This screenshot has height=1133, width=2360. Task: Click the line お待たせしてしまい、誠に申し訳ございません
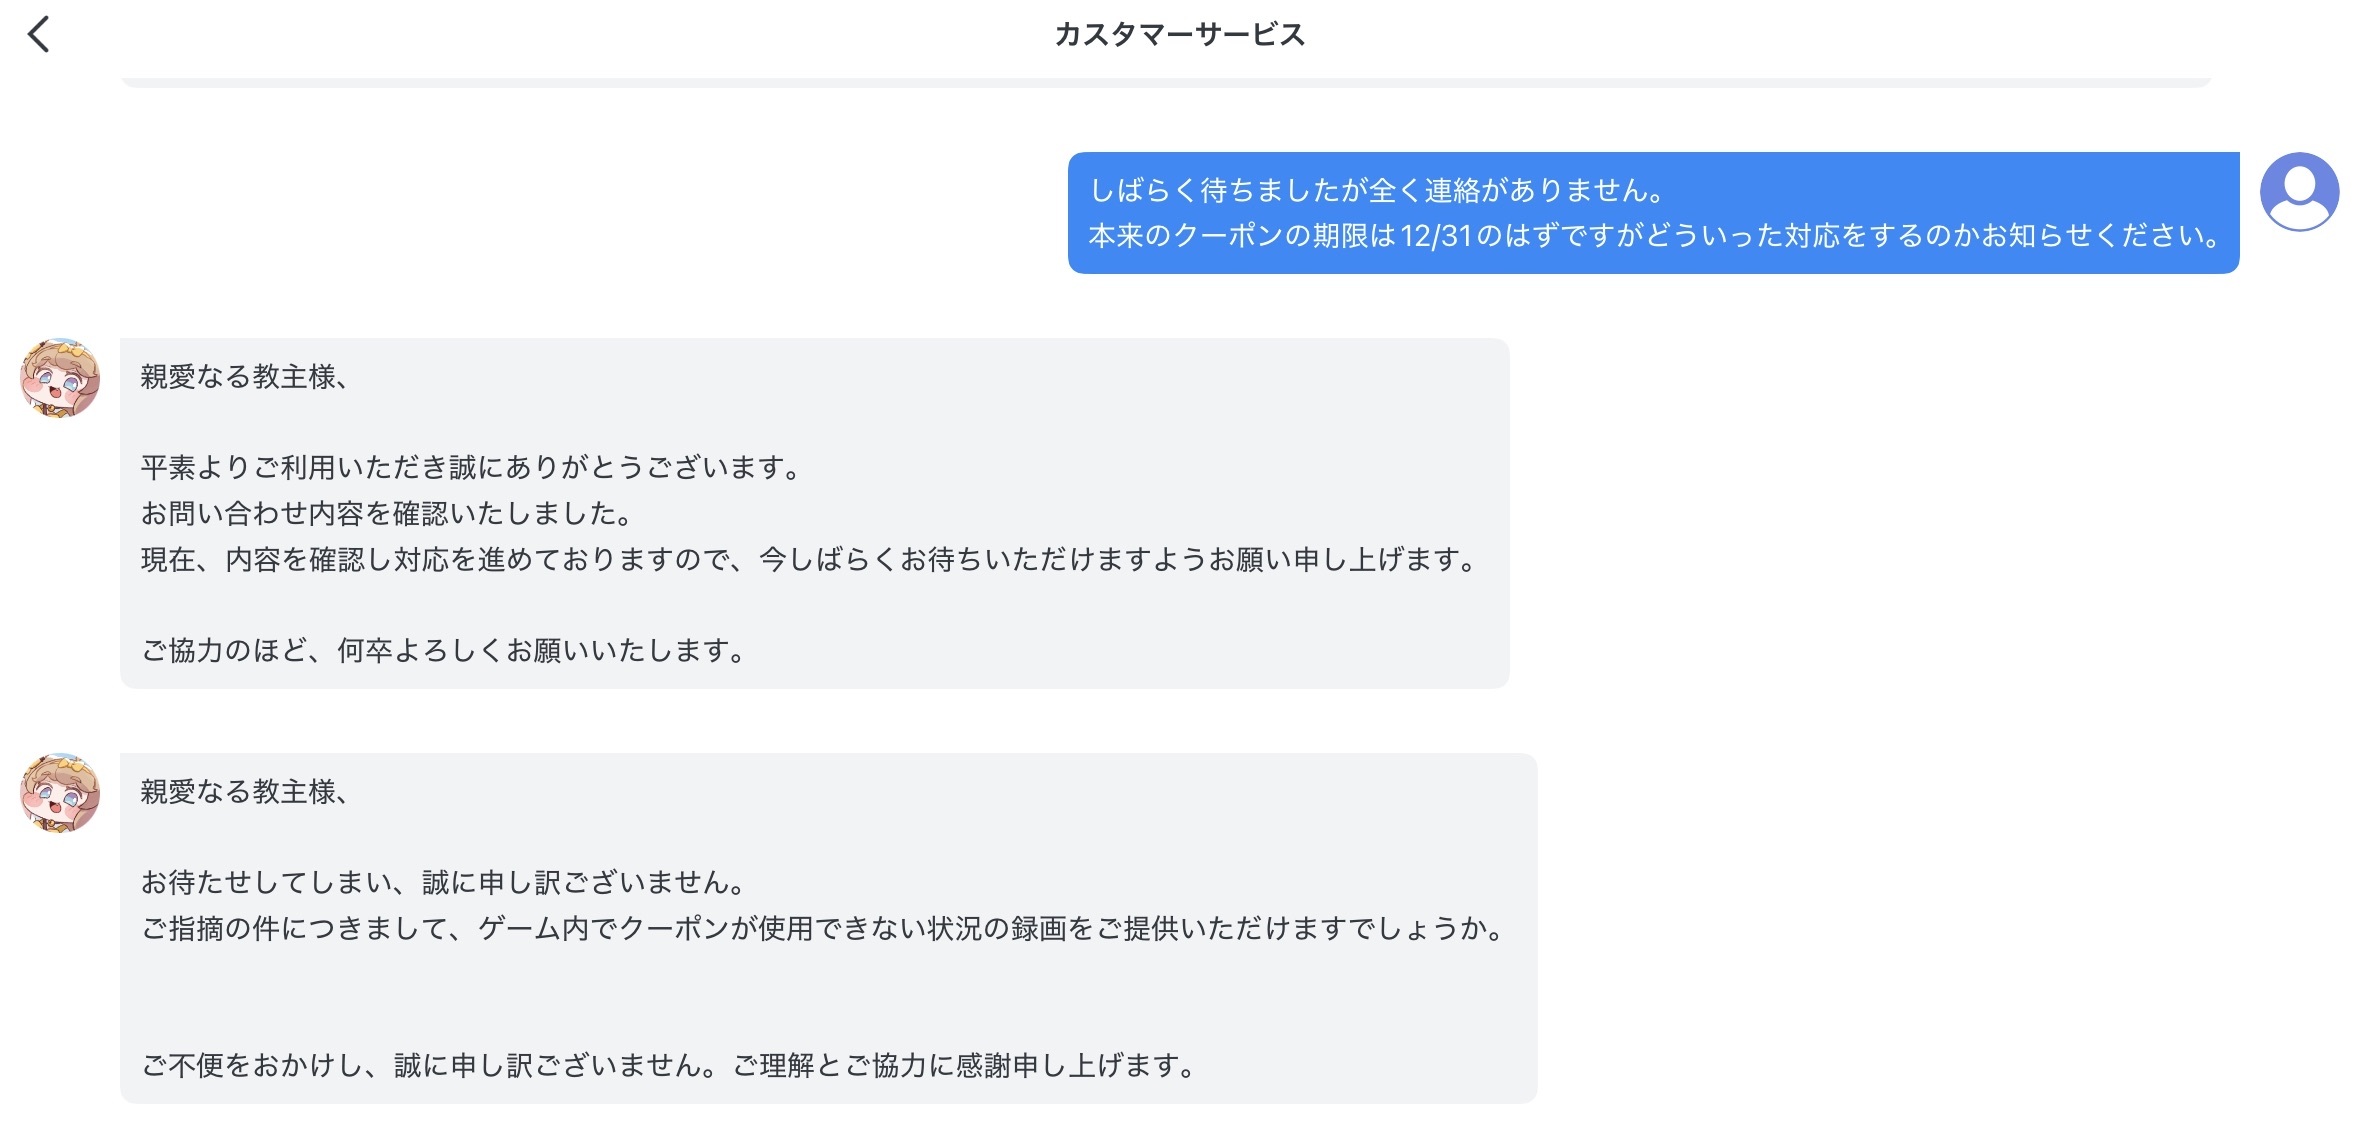click(443, 882)
